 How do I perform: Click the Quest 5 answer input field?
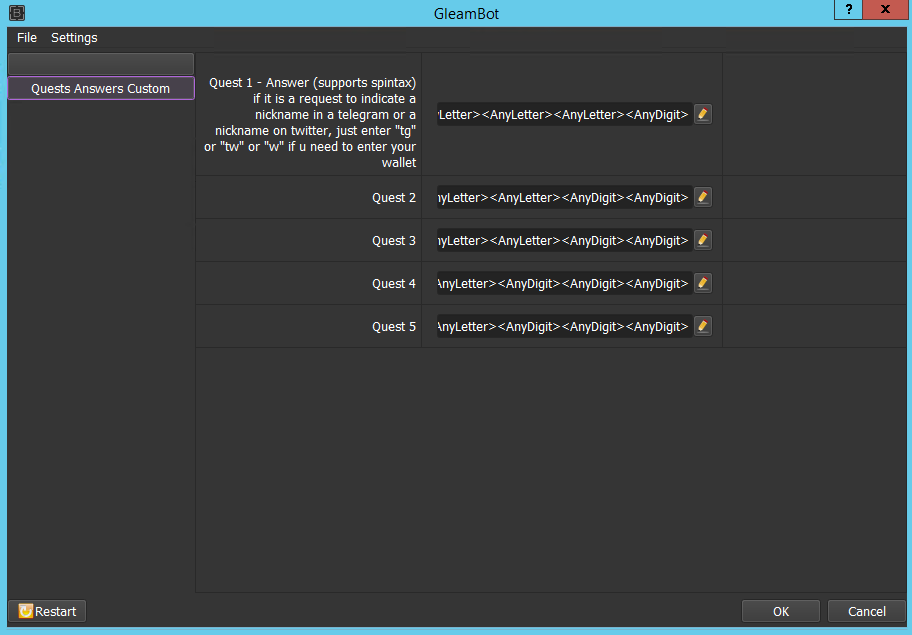click(x=564, y=327)
